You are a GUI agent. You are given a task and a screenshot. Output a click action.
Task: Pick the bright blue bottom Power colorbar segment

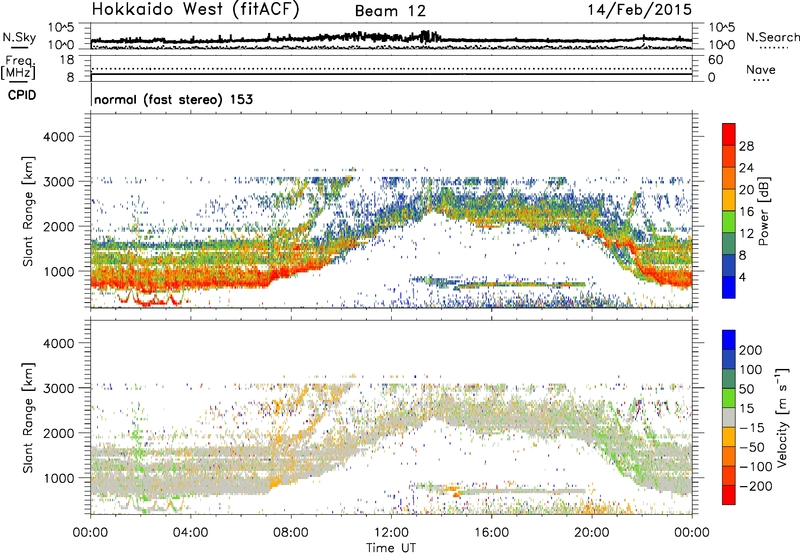pyautogui.click(x=729, y=287)
